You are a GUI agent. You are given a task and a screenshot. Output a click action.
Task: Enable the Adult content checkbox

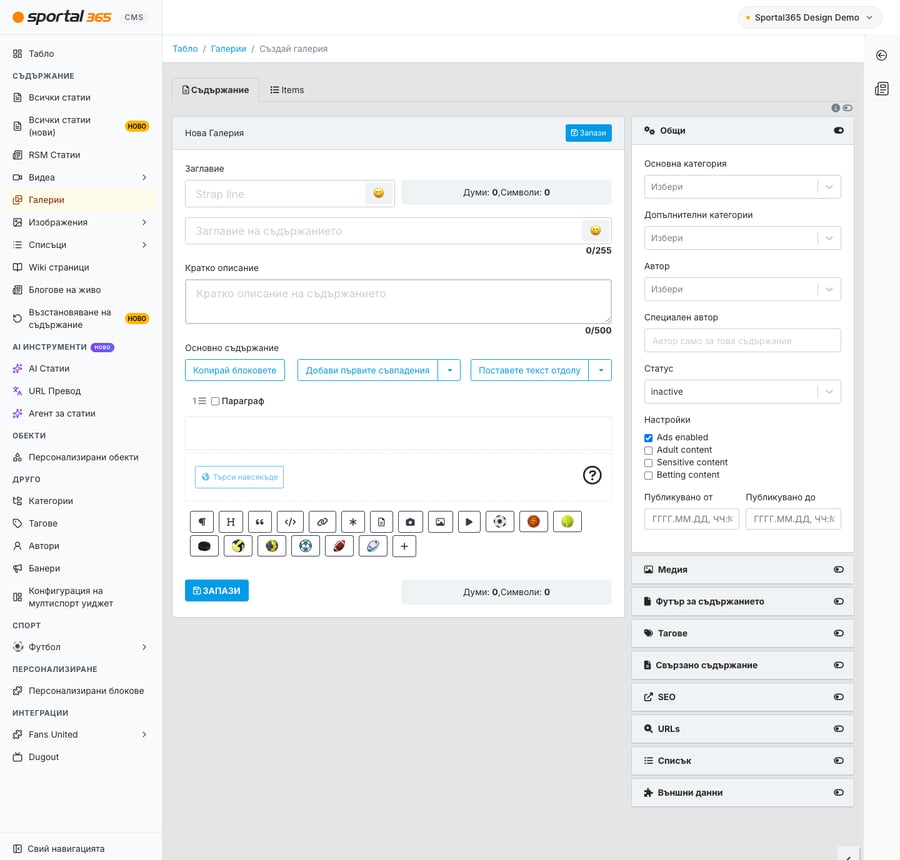point(648,450)
